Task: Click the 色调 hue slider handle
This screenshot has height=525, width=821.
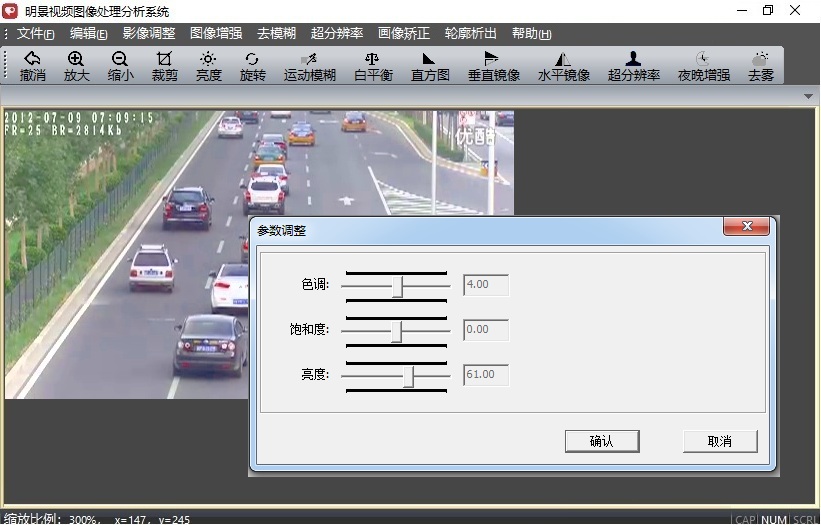Action: point(398,286)
